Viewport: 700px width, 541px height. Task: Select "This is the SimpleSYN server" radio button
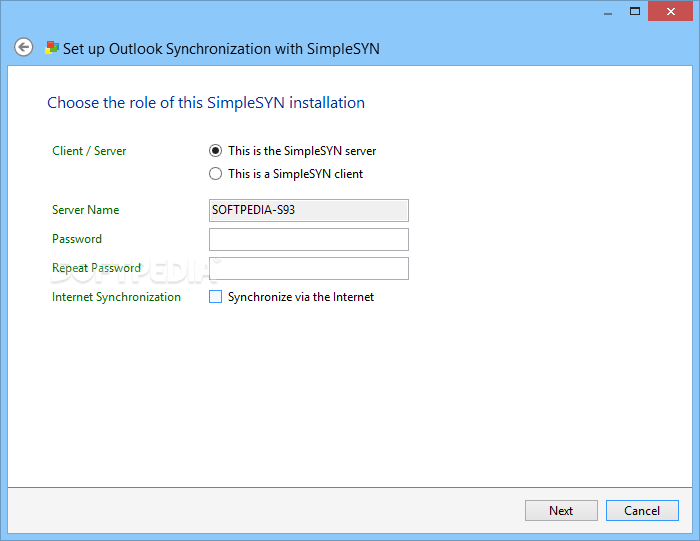pos(215,151)
